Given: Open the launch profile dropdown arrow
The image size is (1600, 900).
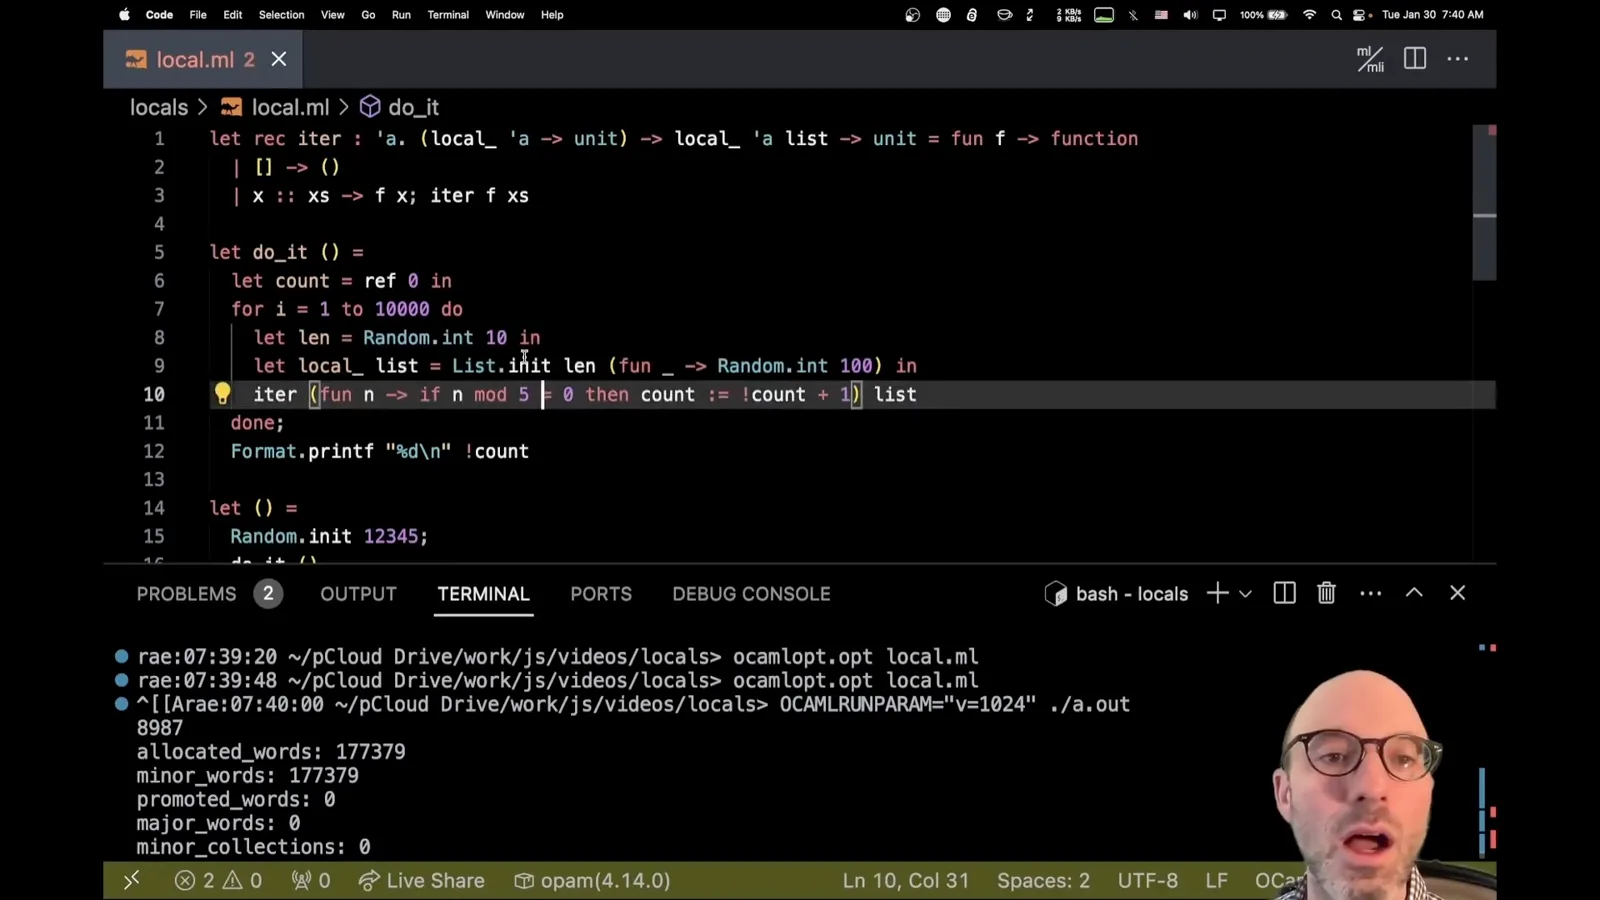Looking at the screenshot, I should point(1245,594).
